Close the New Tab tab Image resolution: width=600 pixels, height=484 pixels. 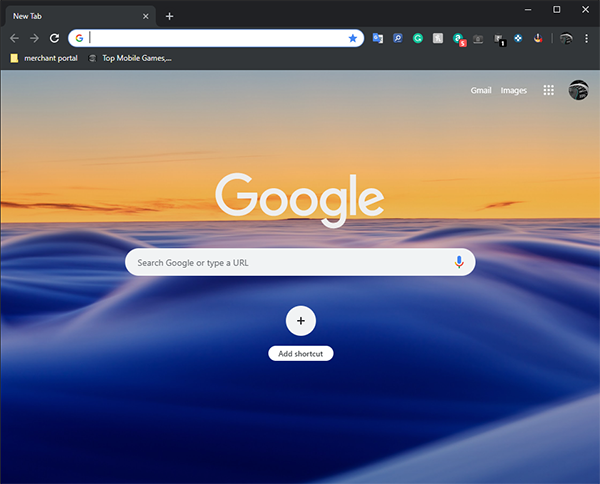point(146,16)
